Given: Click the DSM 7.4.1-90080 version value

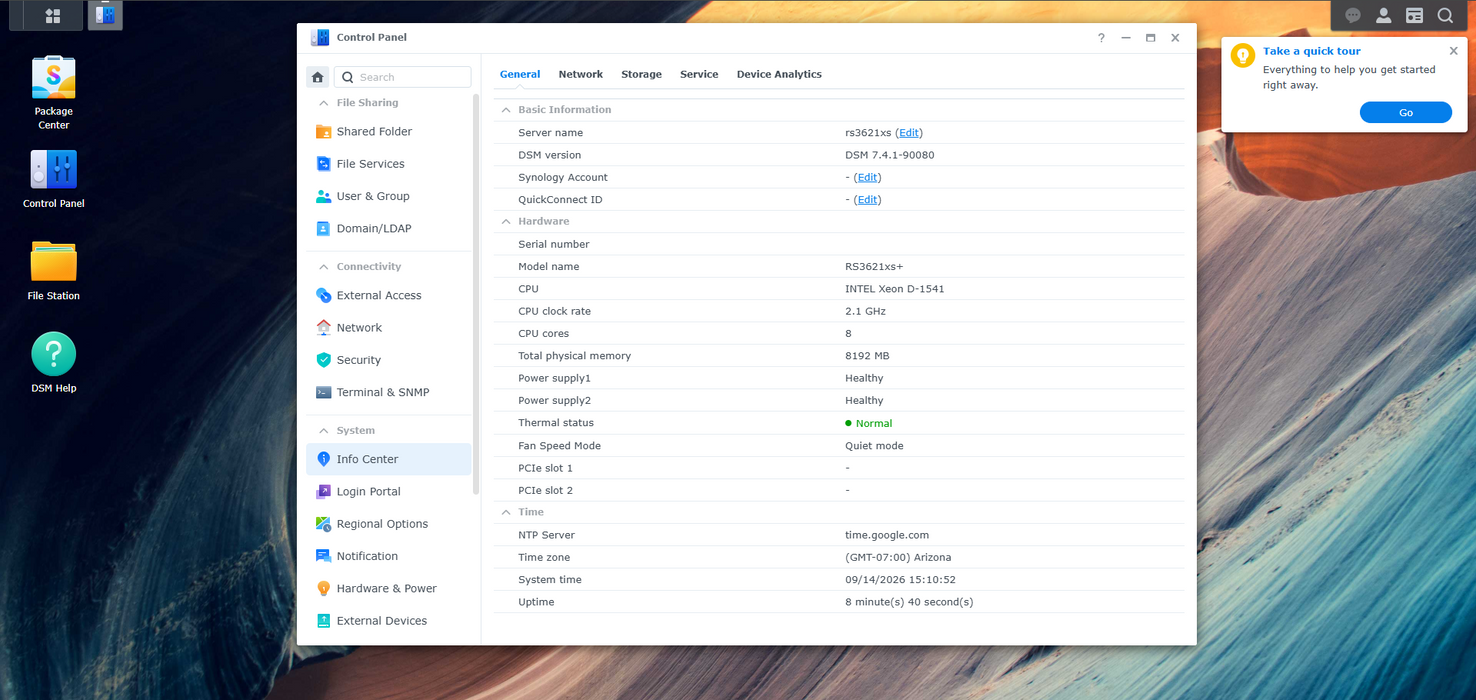Looking at the screenshot, I should 889,155.
